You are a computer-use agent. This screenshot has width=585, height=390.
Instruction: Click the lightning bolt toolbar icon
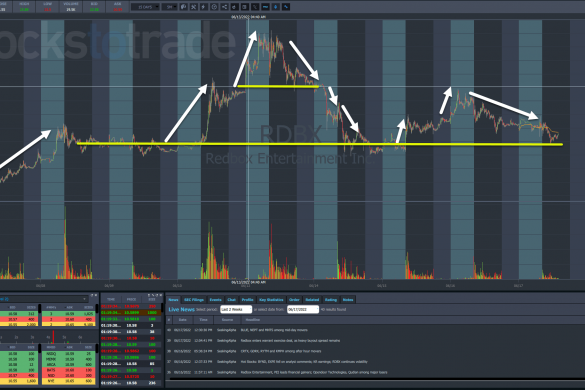coord(203,7)
